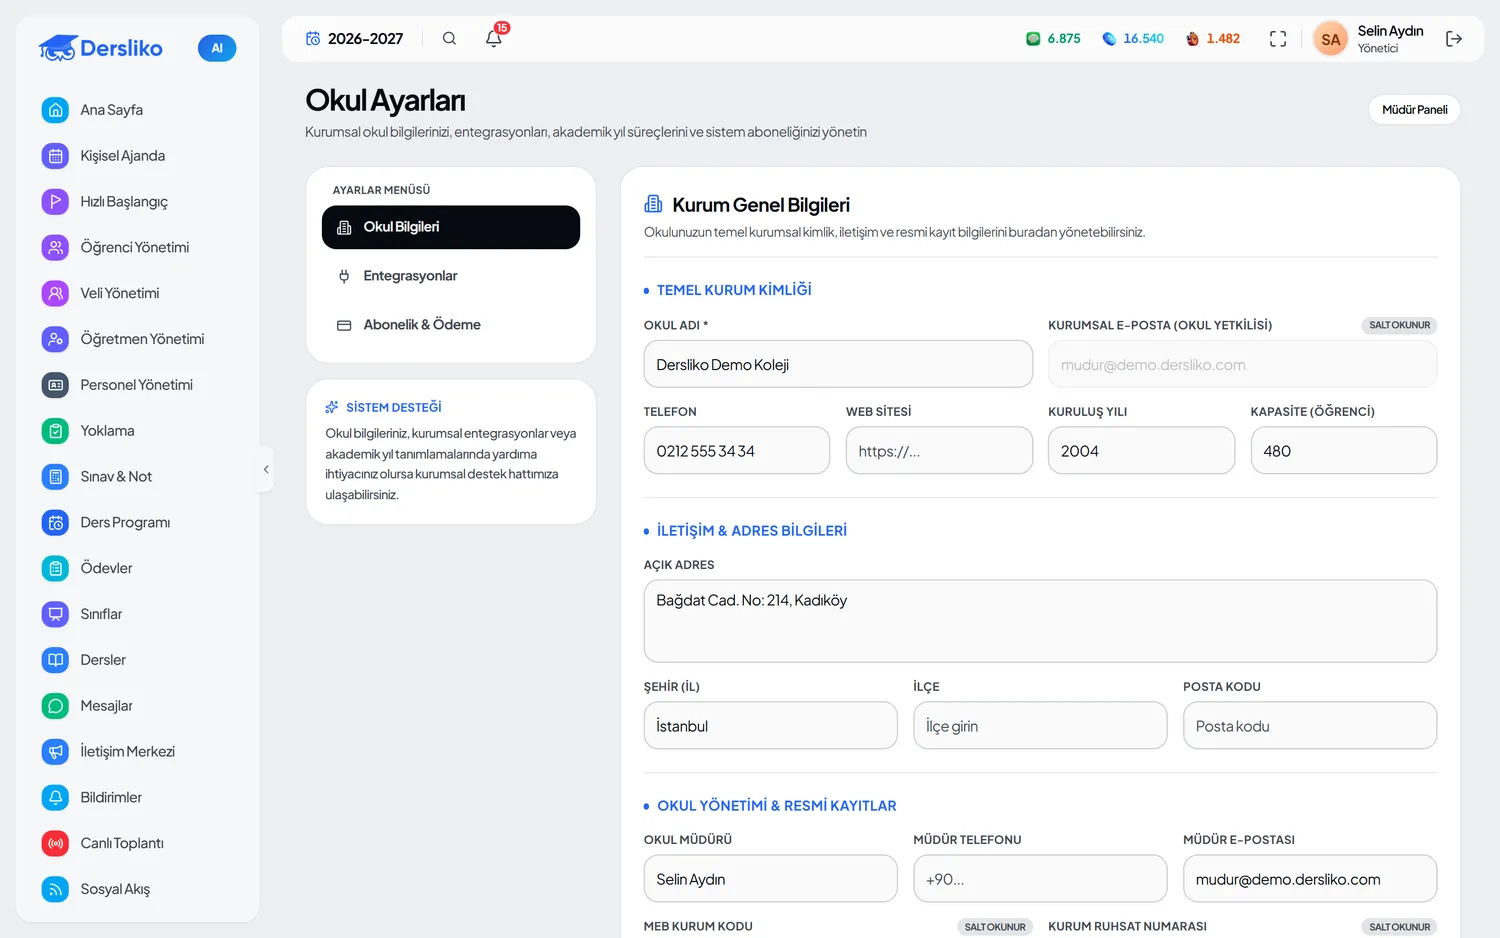1500x938 pixels.
Task: Click the Müdür E-Postası field
Action: [x=1310, y=879]
